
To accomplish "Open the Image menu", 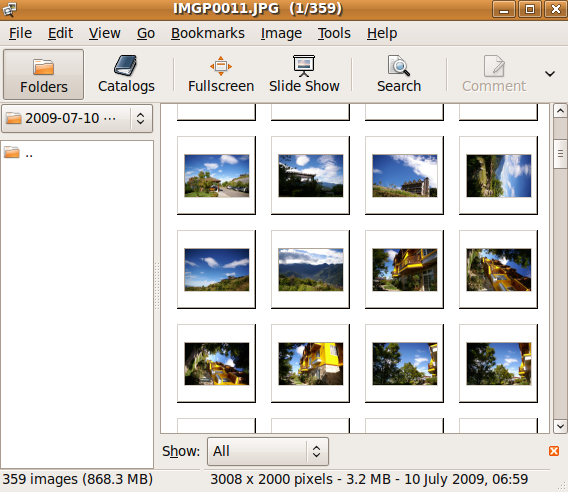I will coord(281,33).
